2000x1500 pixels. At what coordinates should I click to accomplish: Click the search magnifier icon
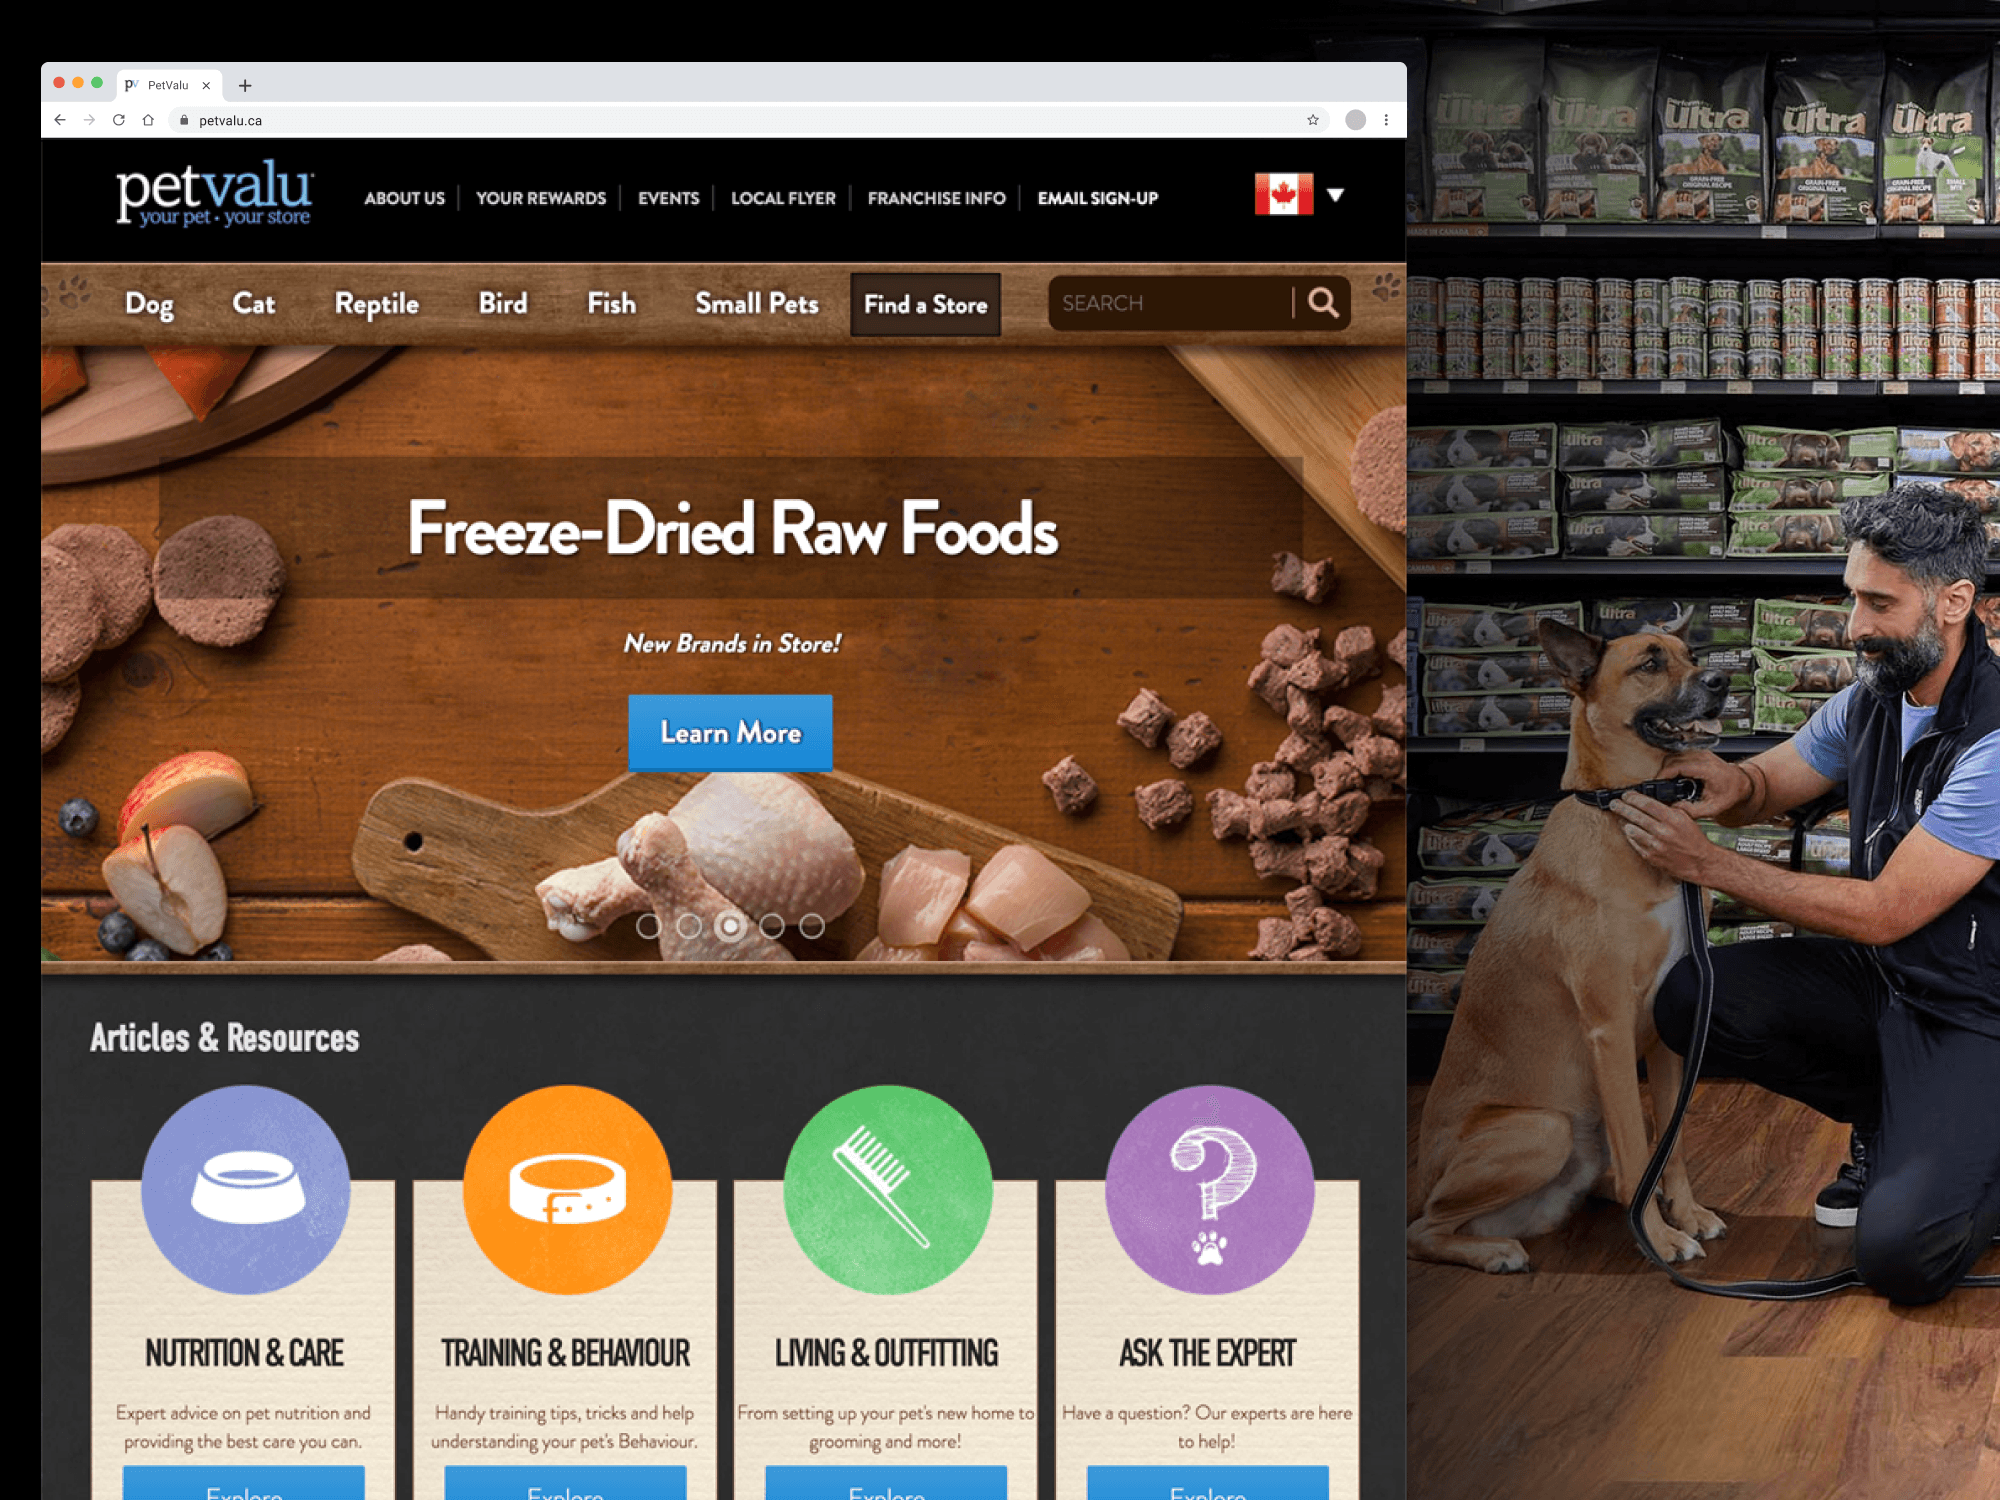(x=1321, y=303)
